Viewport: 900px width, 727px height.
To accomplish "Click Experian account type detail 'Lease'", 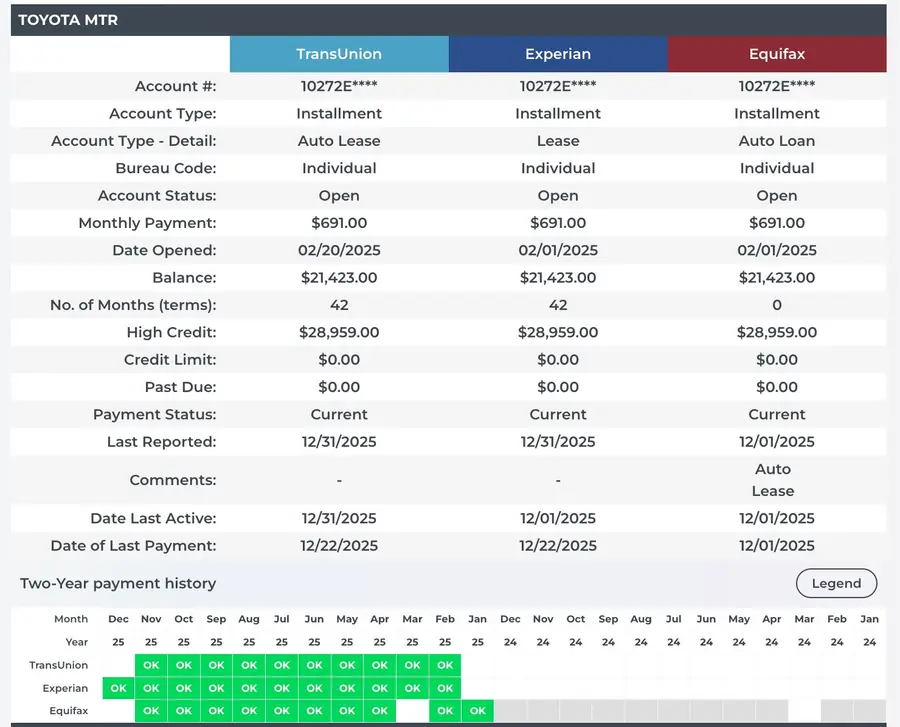I will coord(558,141).
